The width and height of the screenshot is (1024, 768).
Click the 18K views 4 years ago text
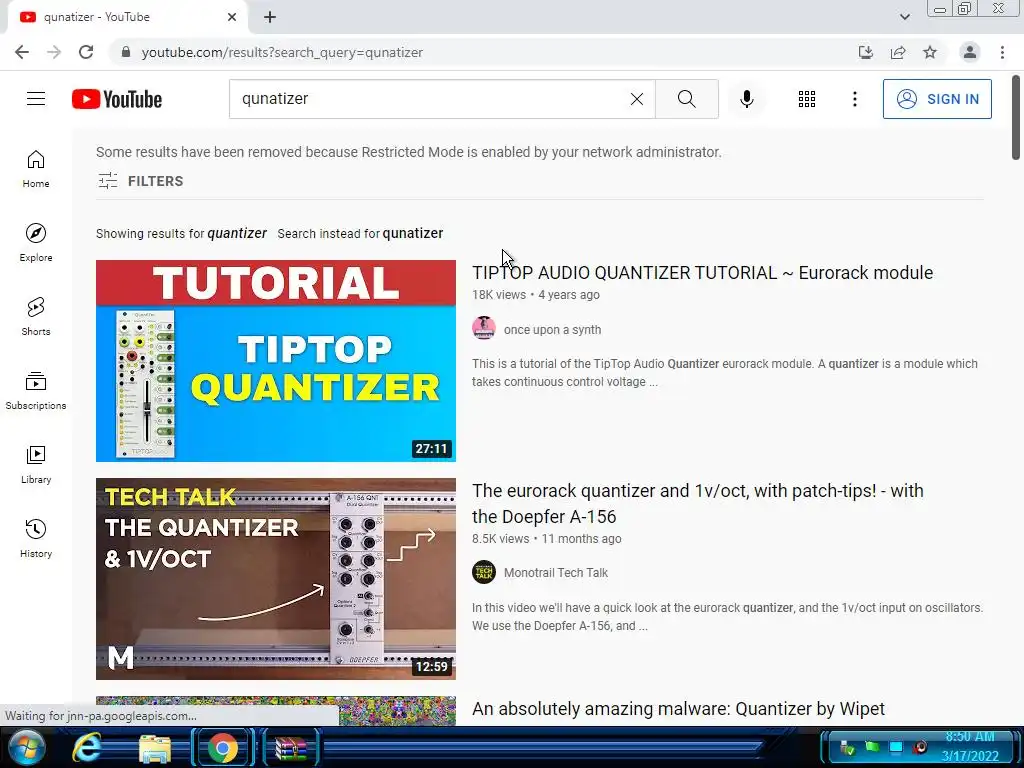(x=536, y=295)
